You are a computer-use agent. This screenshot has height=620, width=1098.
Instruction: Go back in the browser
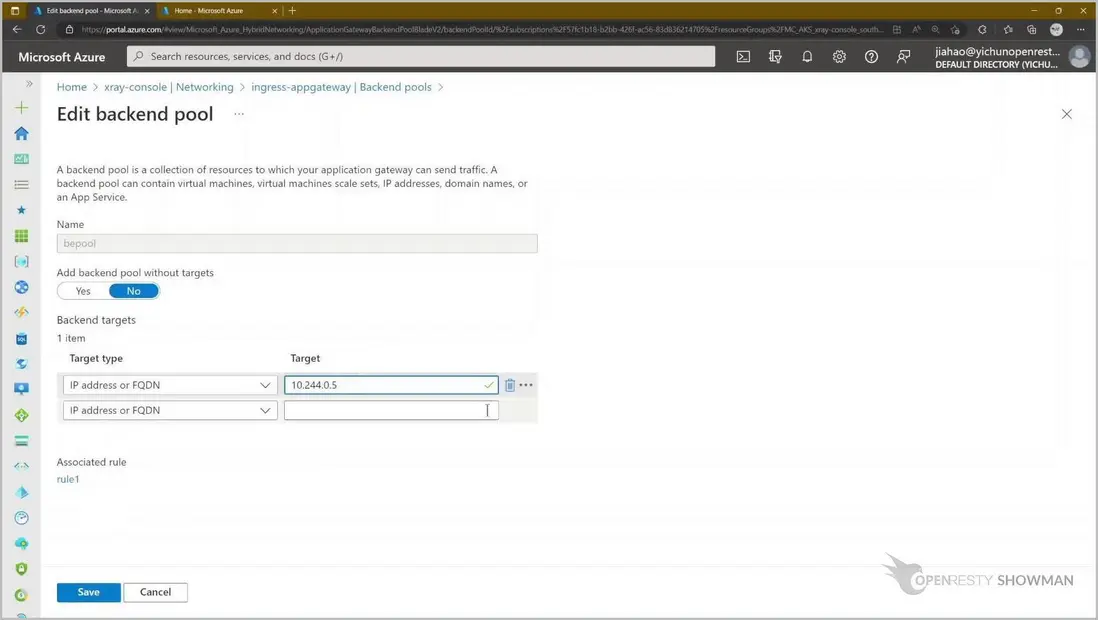(17, 29)
